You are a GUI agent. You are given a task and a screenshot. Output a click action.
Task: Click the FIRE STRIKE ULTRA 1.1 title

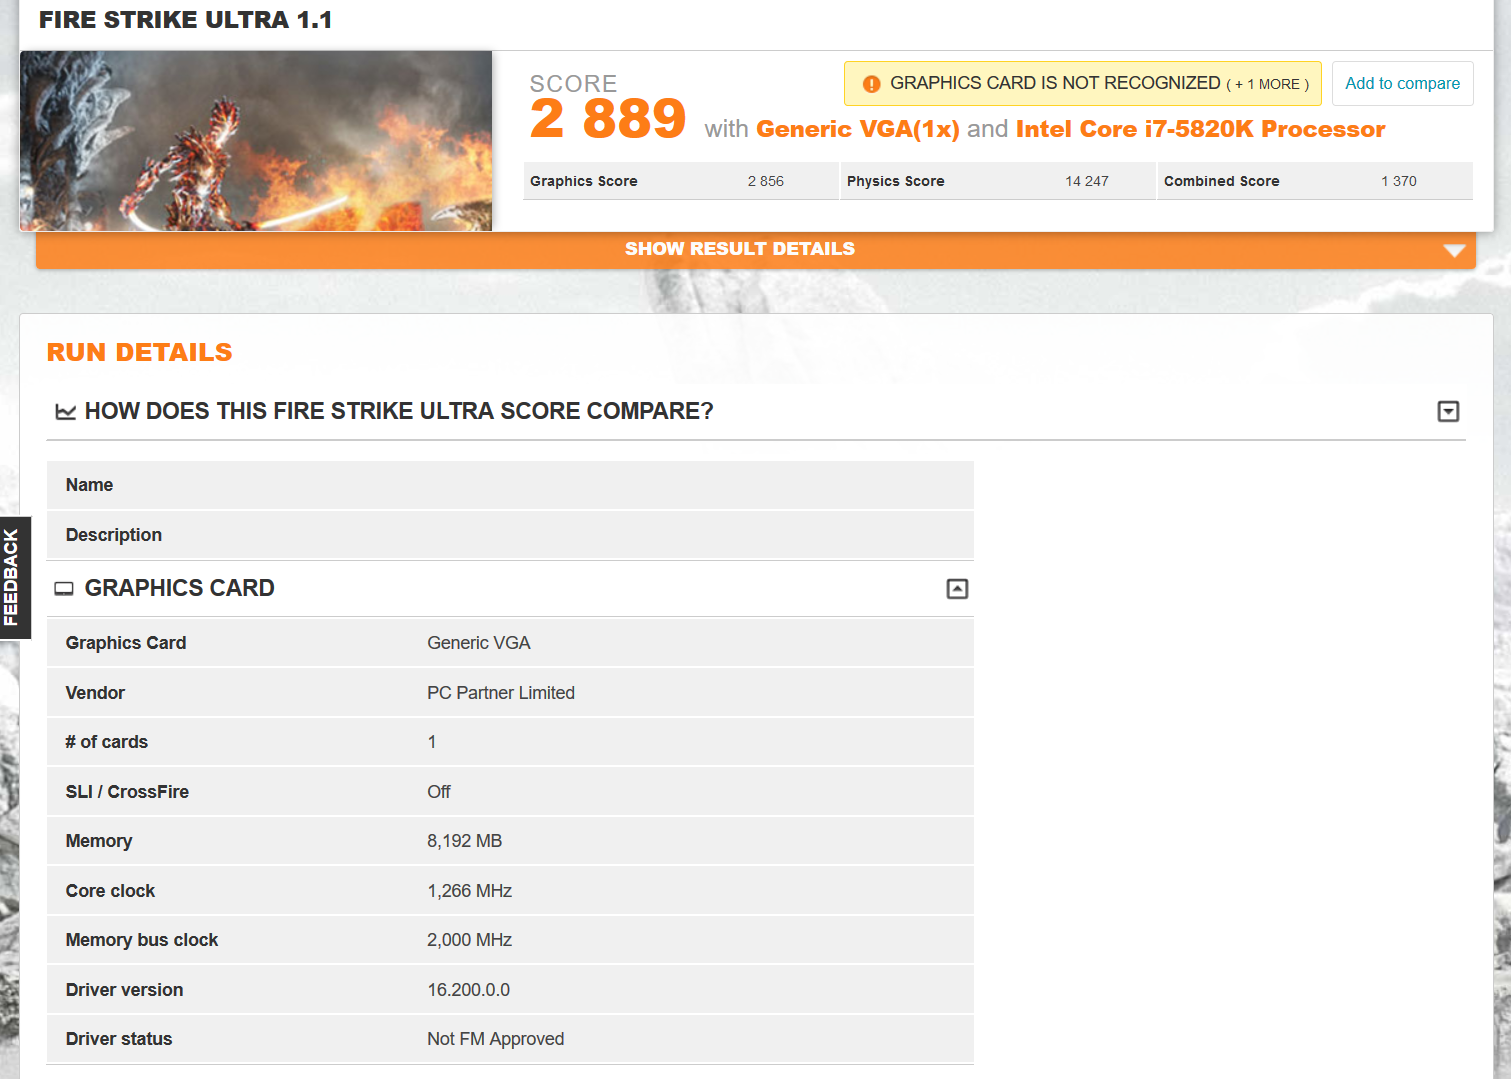click(185, 20)
